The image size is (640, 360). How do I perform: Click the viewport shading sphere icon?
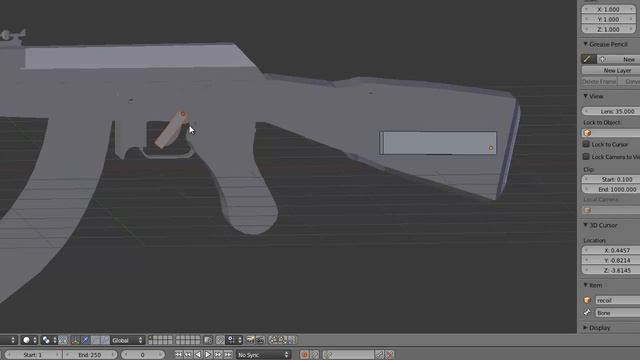(x=29, y=340)
